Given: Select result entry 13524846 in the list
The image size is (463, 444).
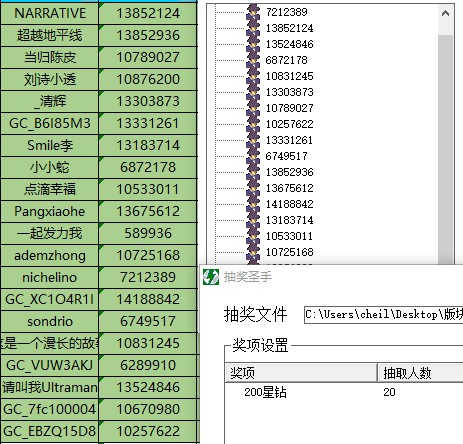Looking at the screenshot, I should (x=289, y=44).
